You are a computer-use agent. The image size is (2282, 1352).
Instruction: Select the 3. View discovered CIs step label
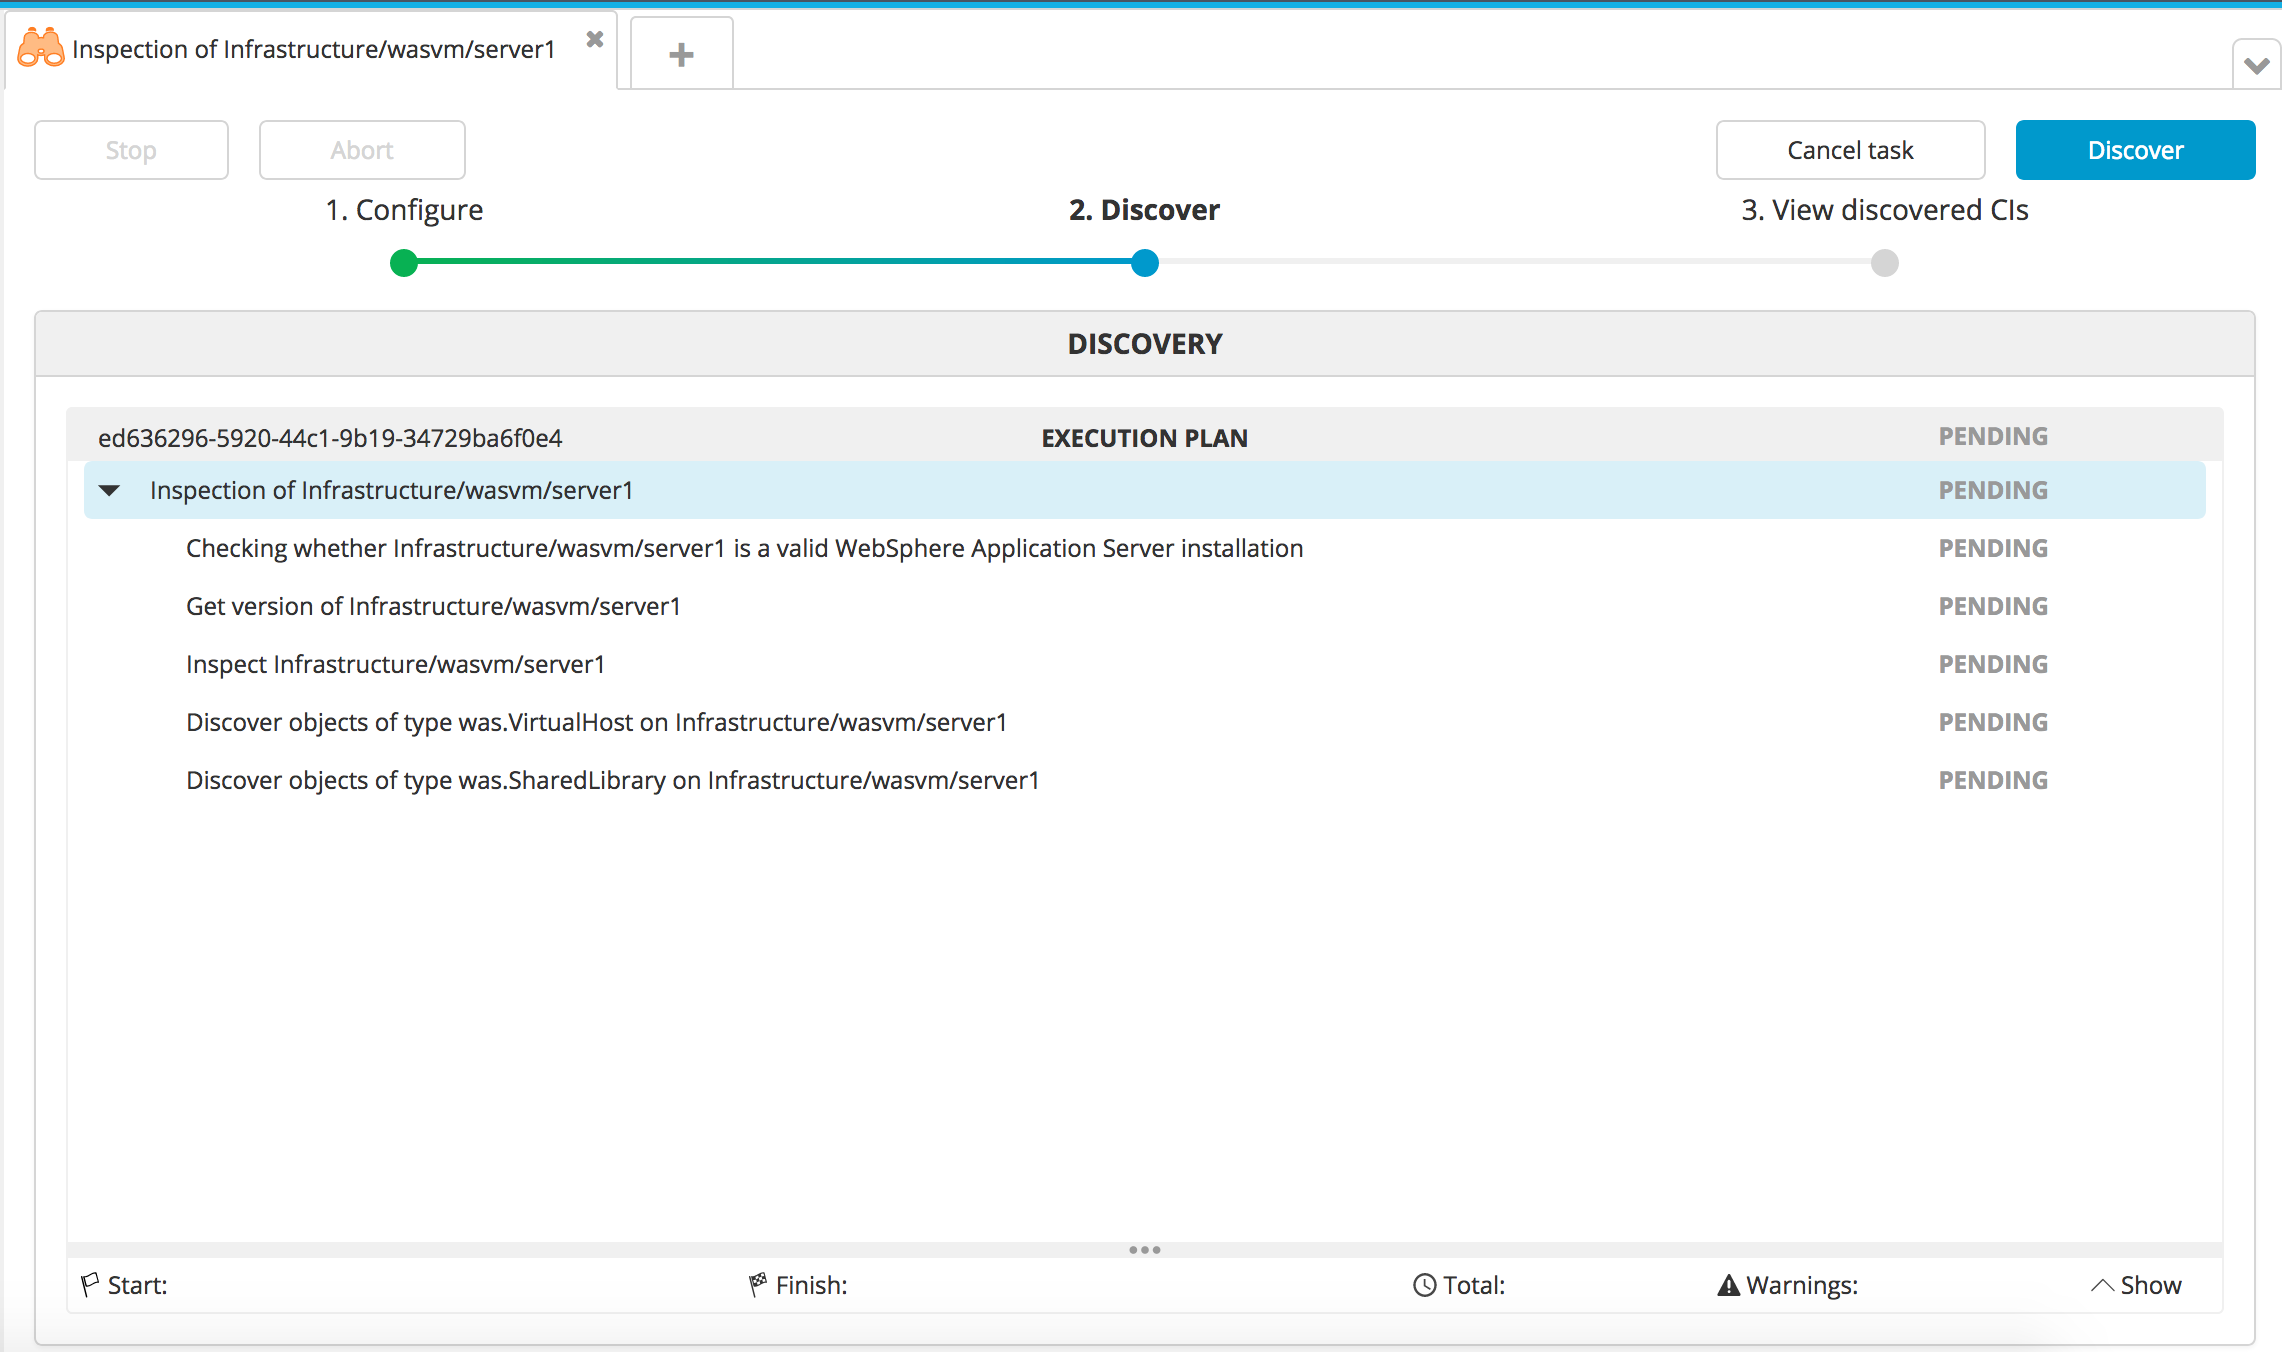(1885, 210)
